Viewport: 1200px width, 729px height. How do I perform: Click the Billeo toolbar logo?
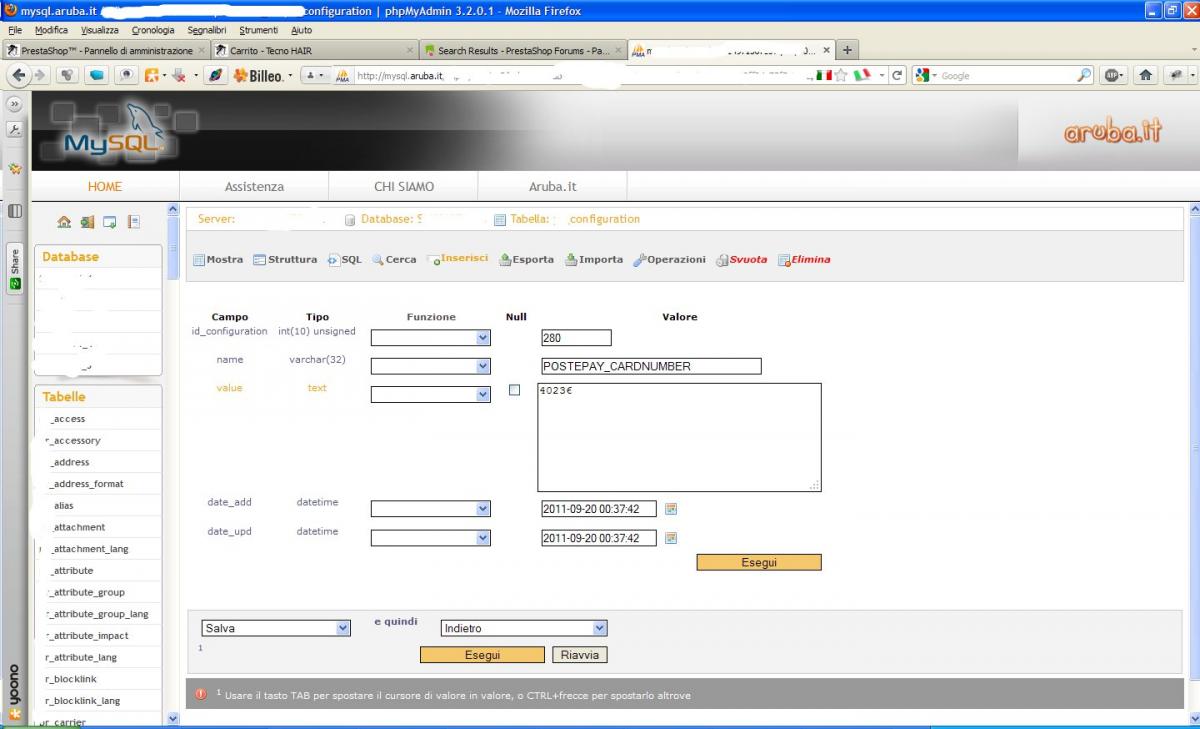[x=259, y=75]
